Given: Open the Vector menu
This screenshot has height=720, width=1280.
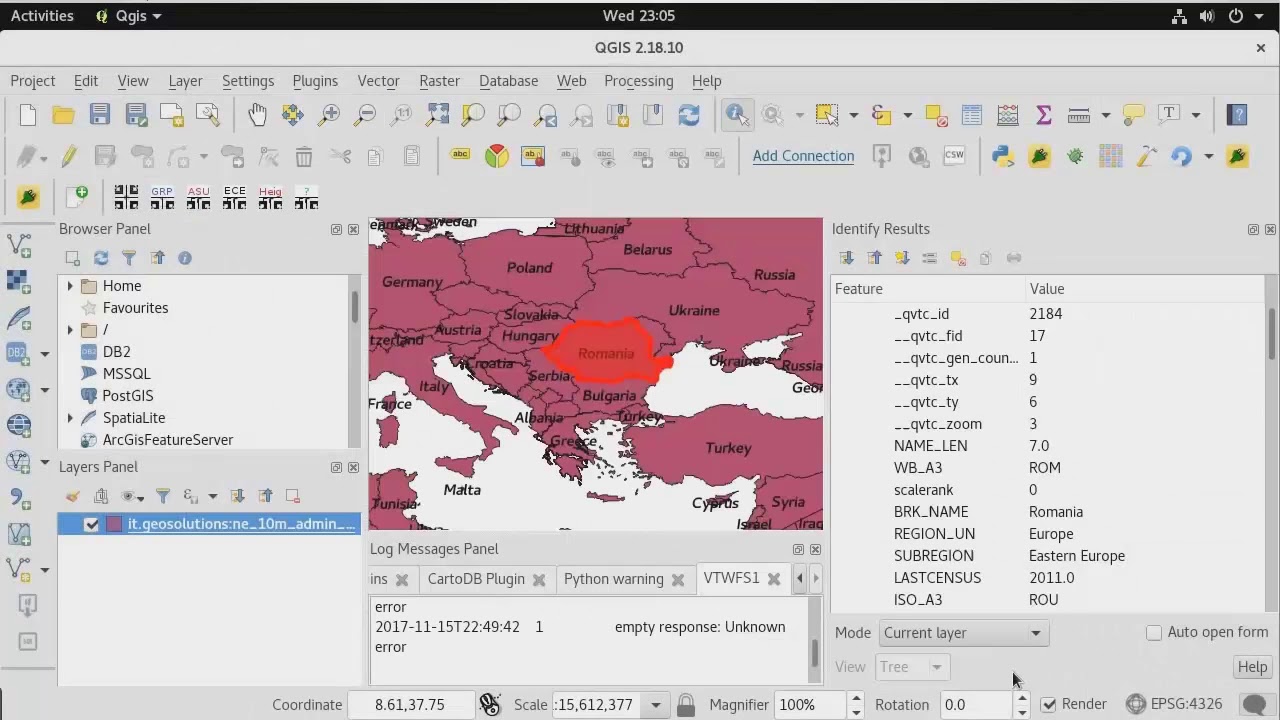Looking at the screenshot, I should point(378,81).
